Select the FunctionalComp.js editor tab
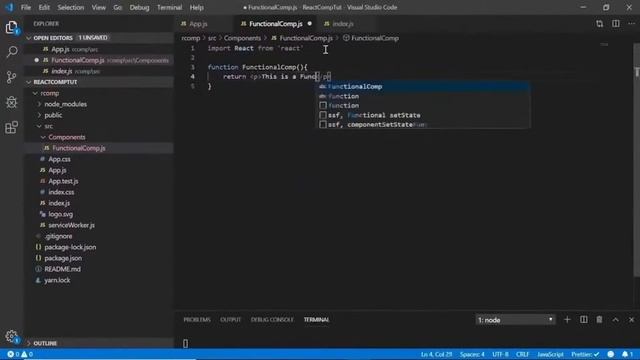The width and height of the screenshot is (640, 360). click(276, 24)
